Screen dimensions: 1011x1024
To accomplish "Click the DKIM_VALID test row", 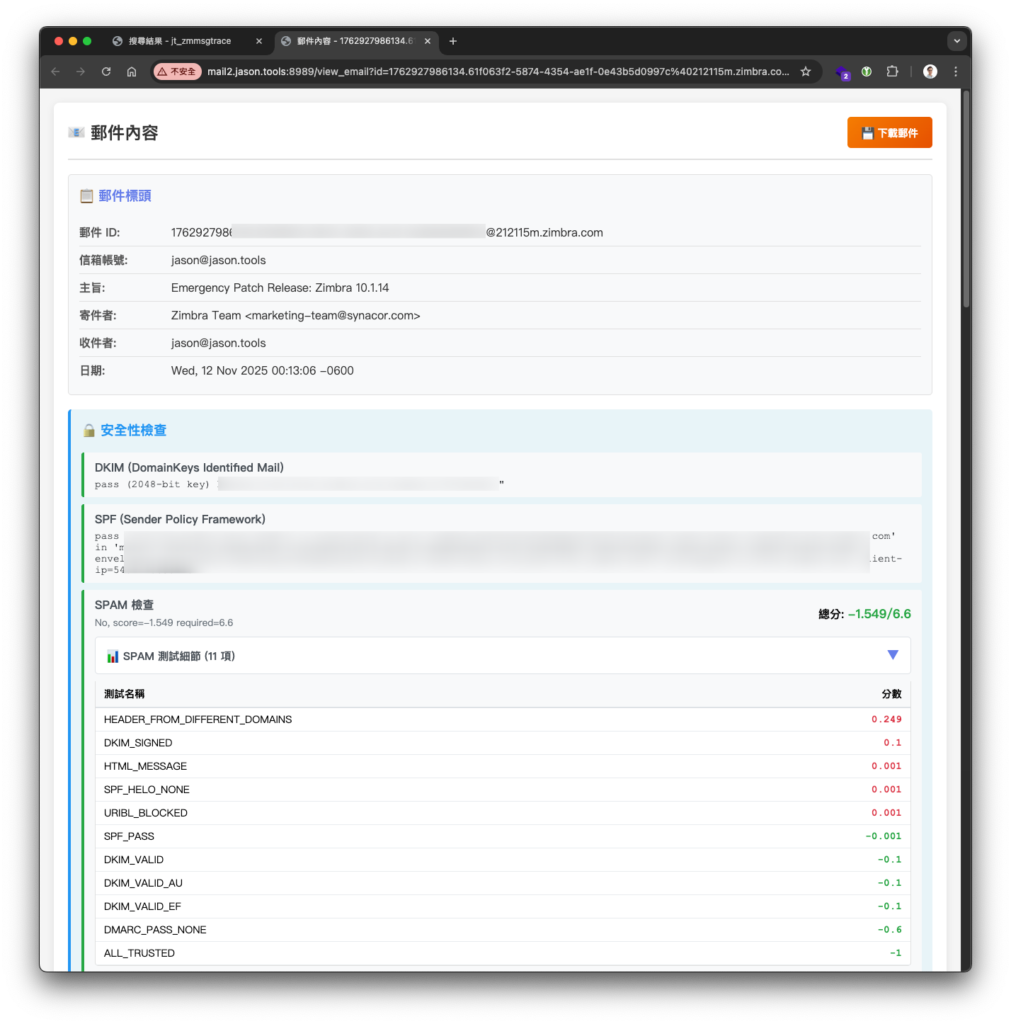I will tap(502, 860).
